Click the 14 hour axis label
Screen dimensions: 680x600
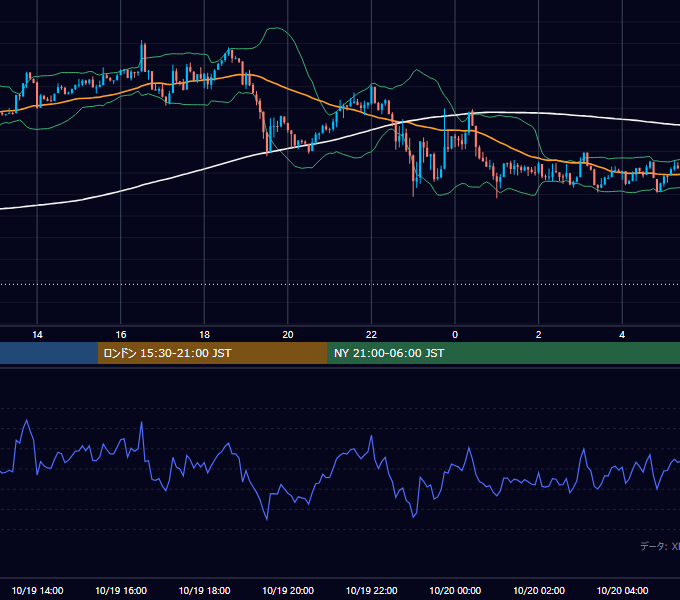[x=37, y=335]
